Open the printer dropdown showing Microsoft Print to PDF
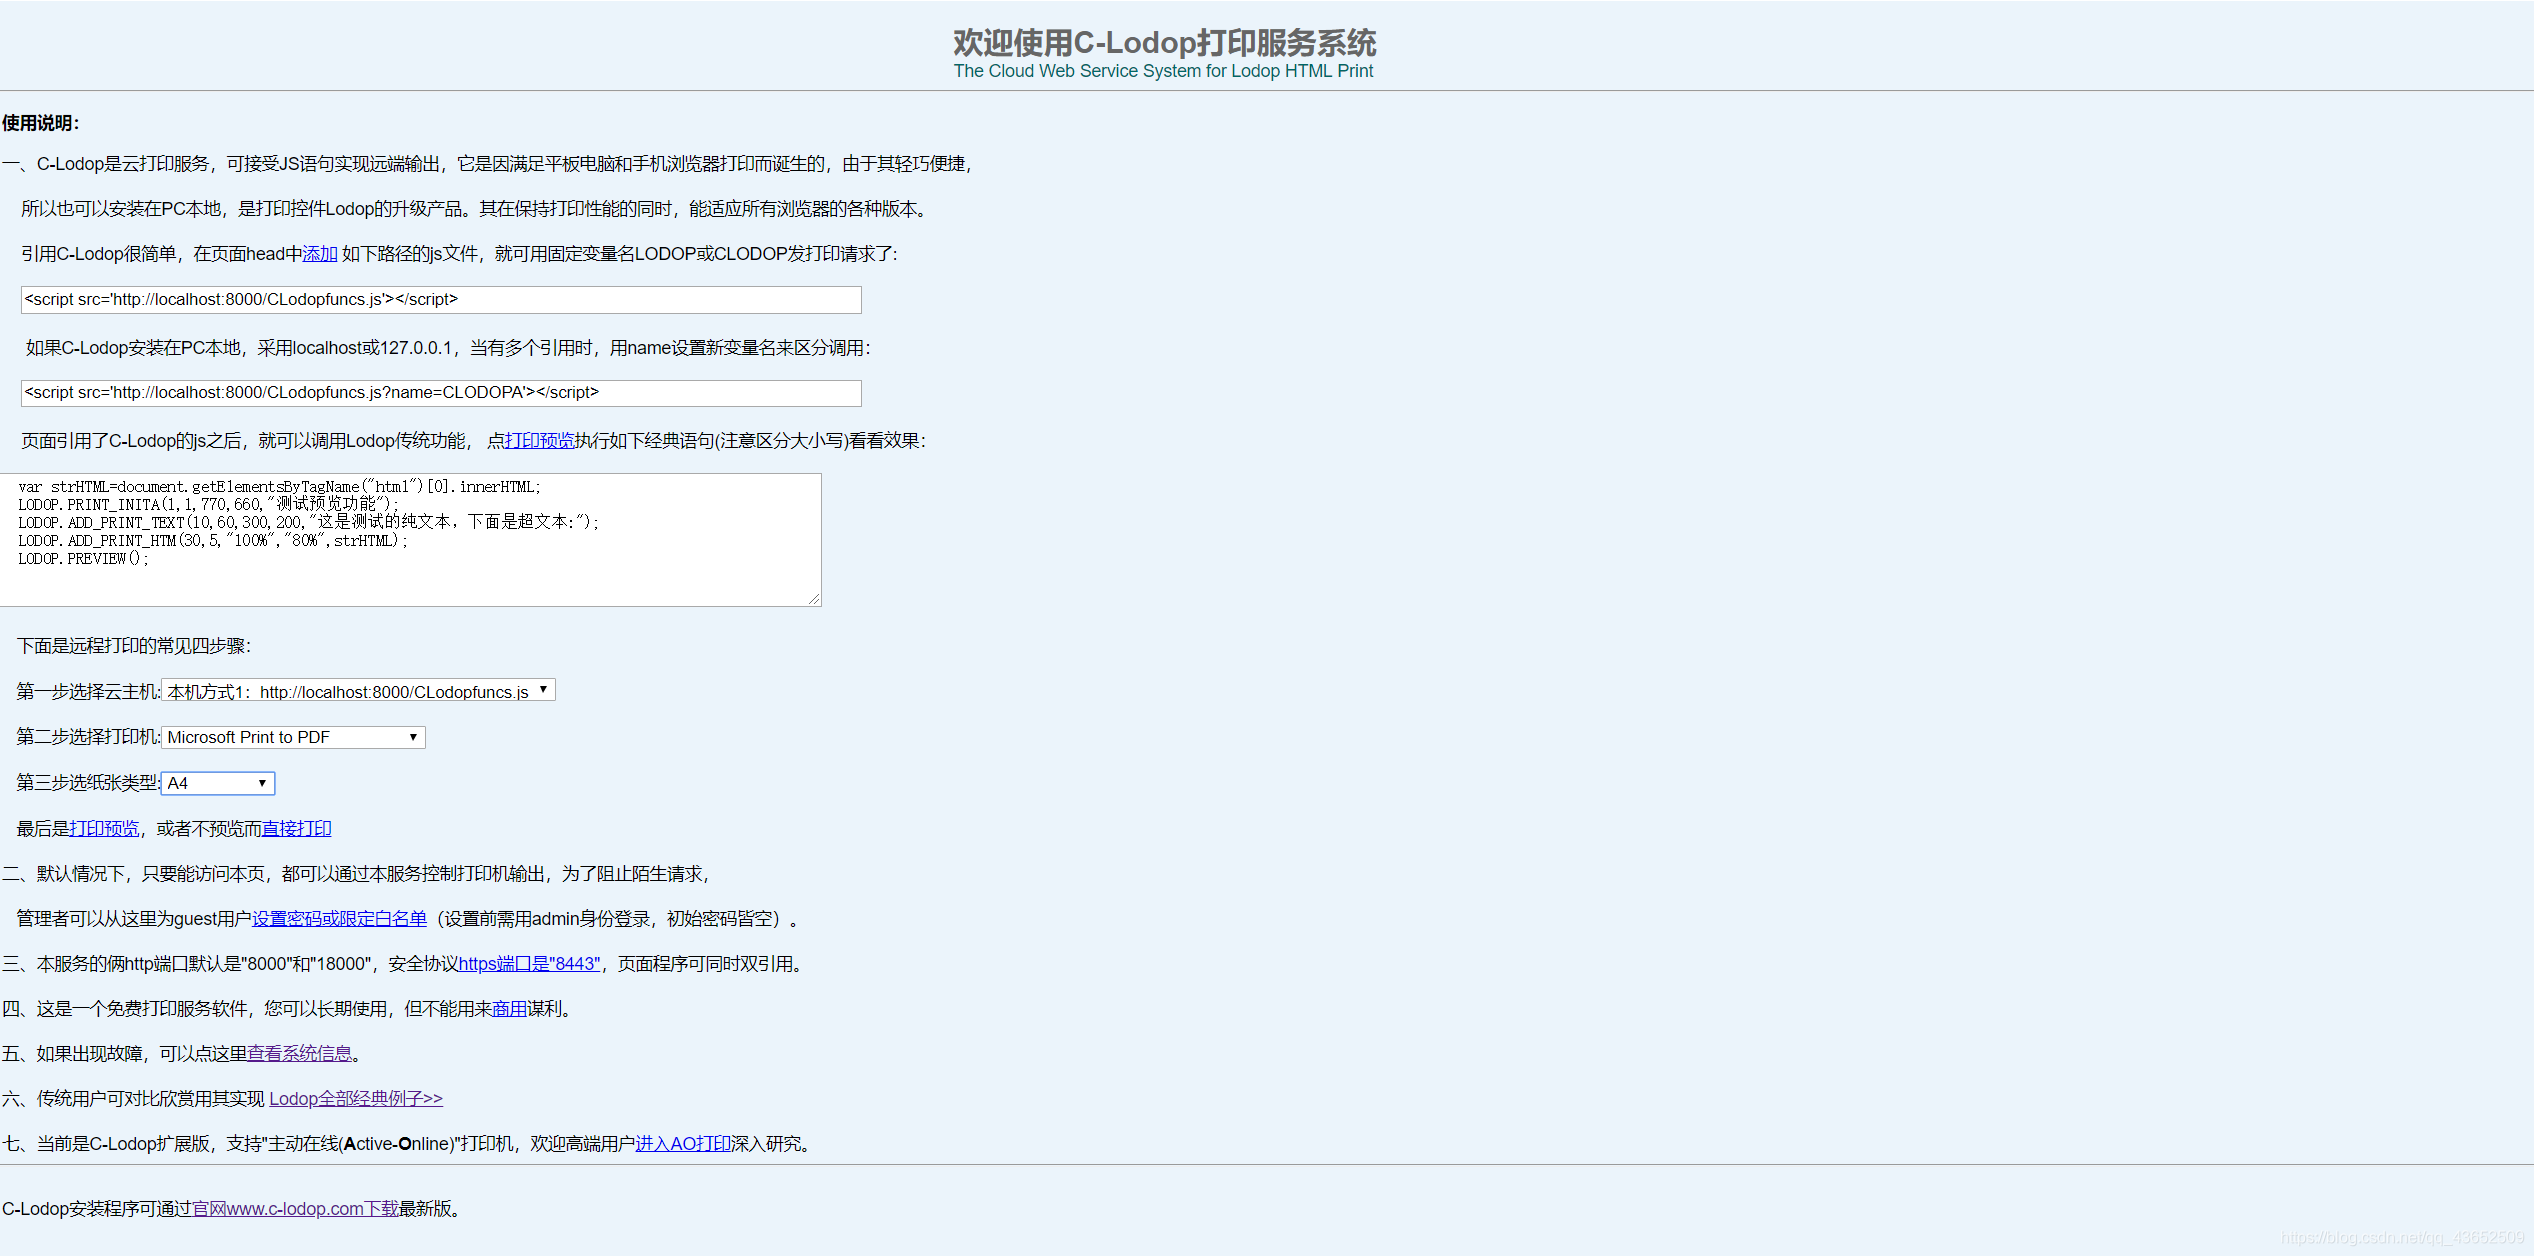Screen dimensions: 2534x1256 [x=292, y=737]
